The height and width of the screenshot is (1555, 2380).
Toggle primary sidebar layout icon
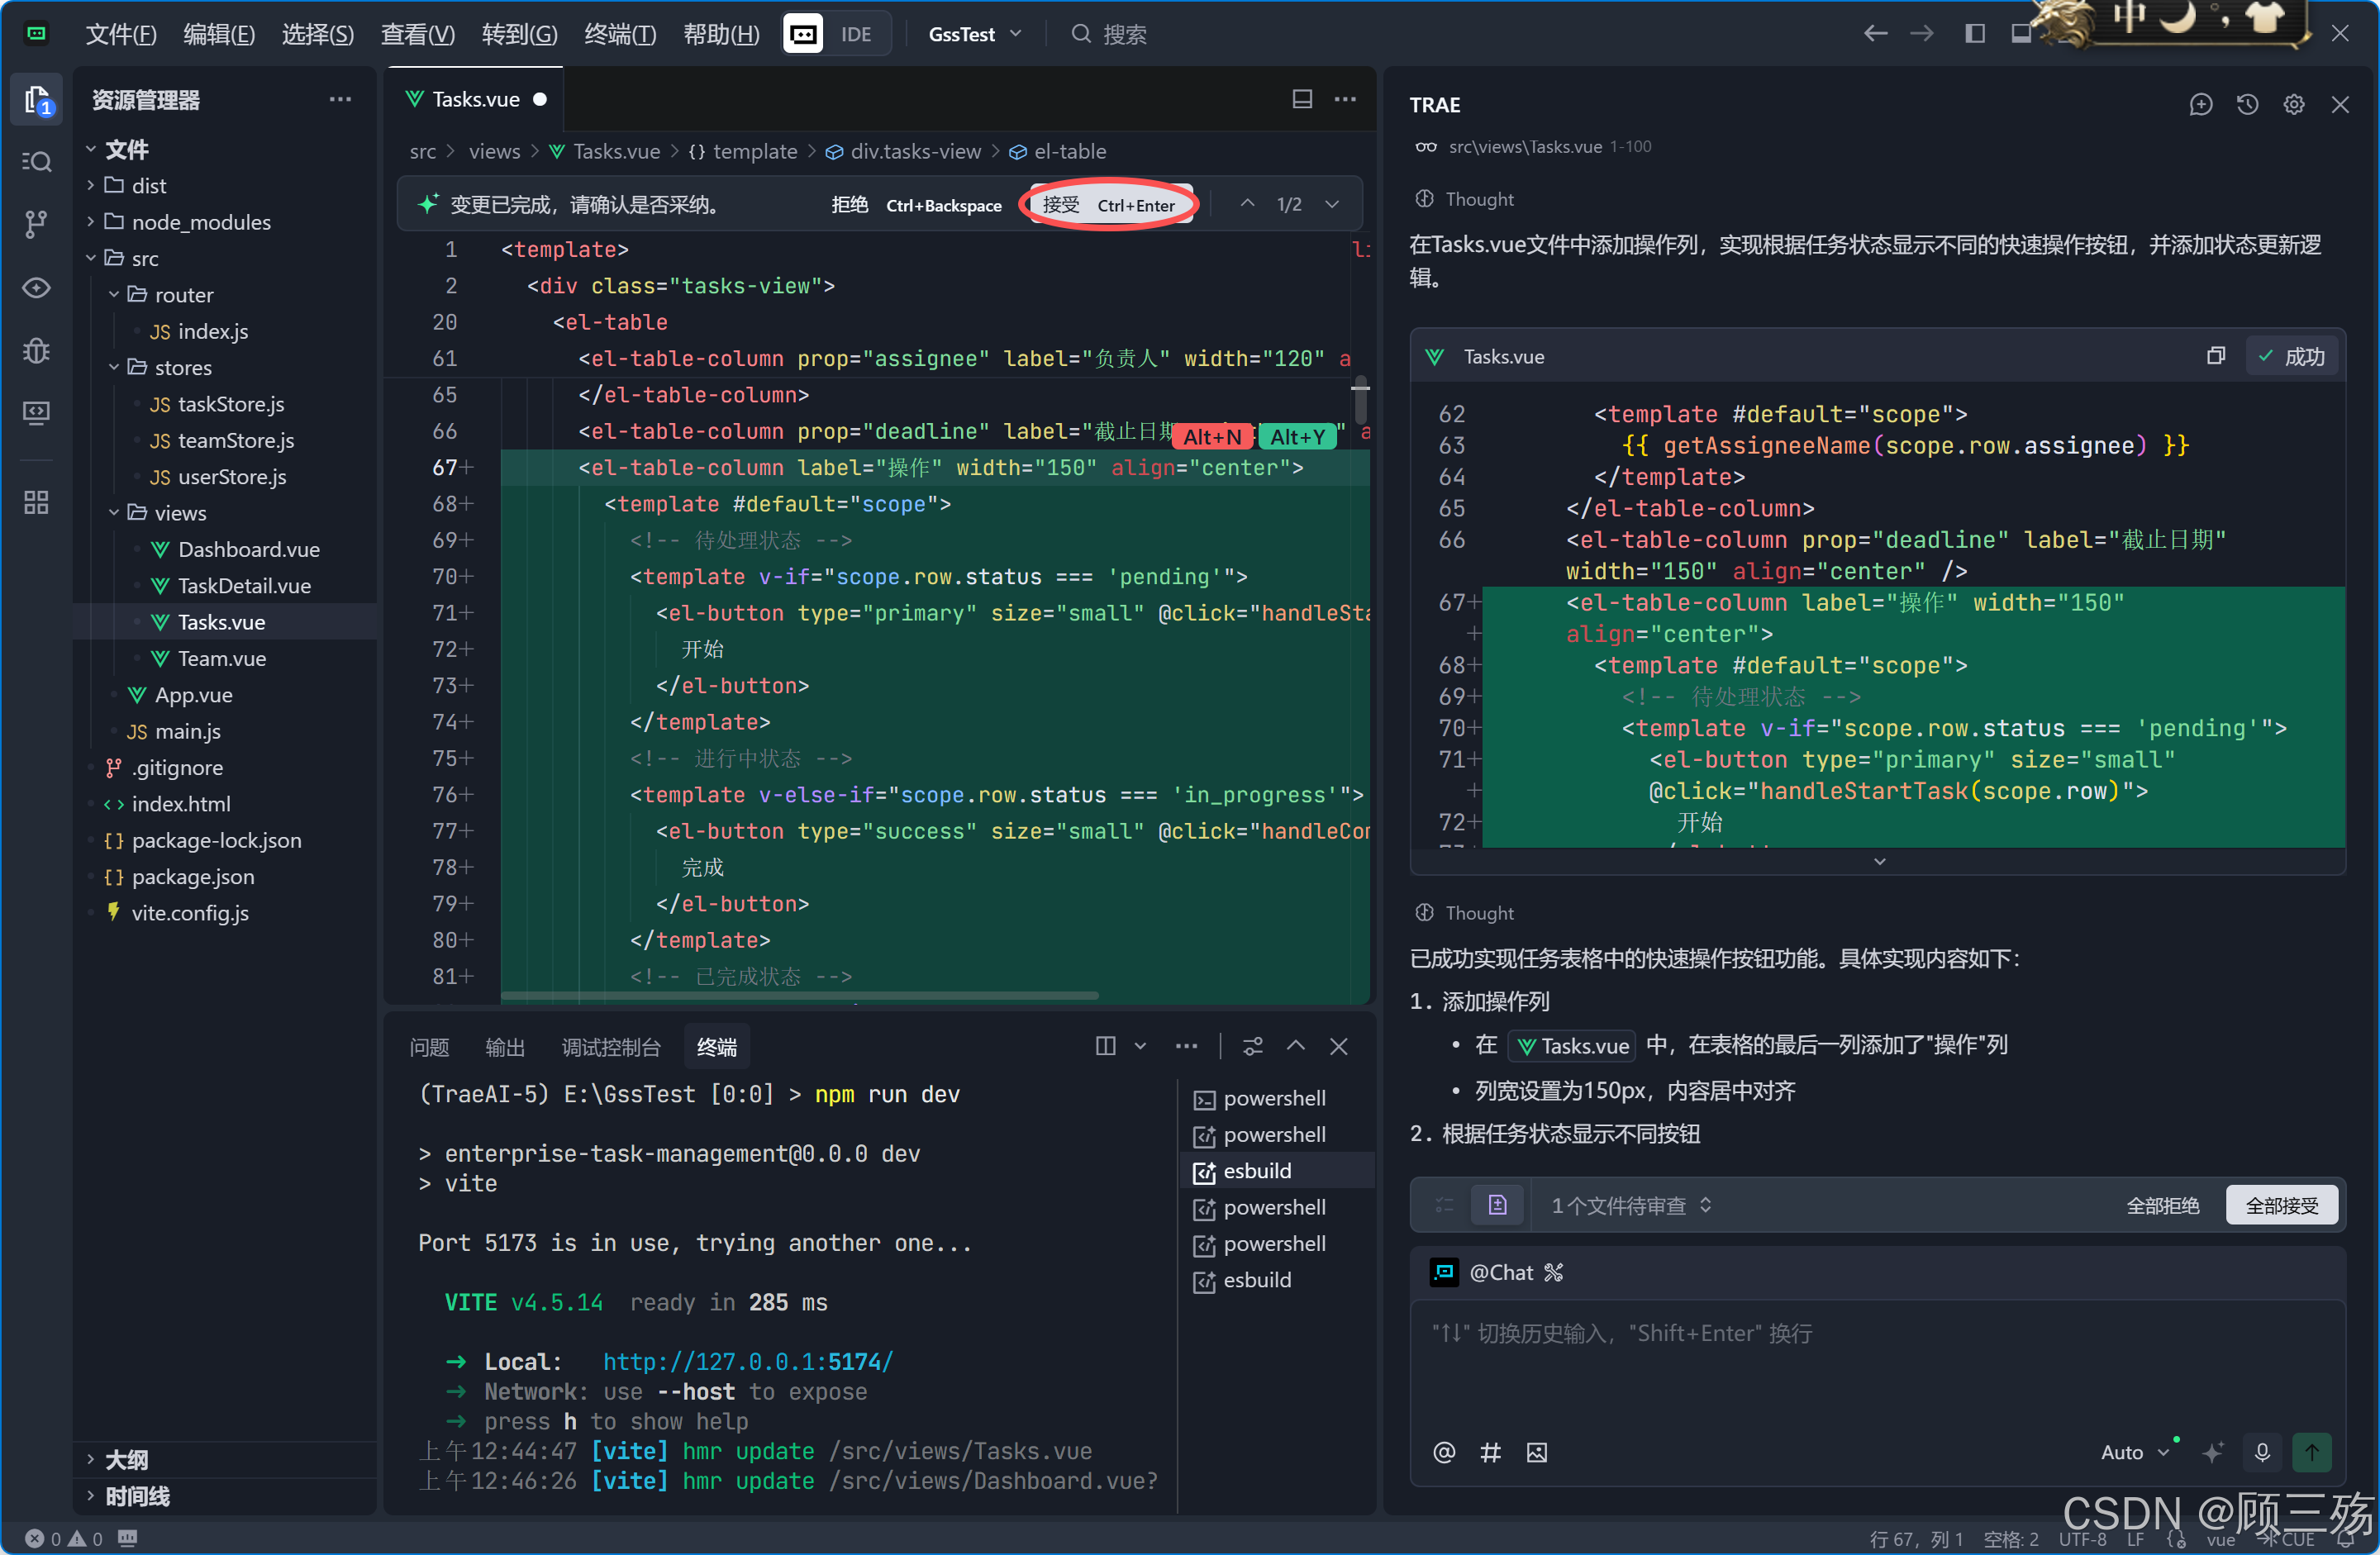(x=1975, y=34)
